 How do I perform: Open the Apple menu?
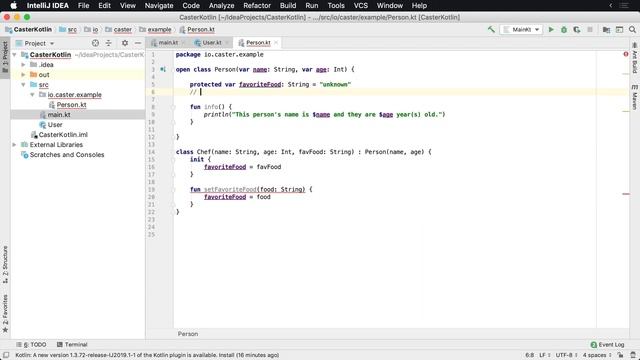(13, 5)
